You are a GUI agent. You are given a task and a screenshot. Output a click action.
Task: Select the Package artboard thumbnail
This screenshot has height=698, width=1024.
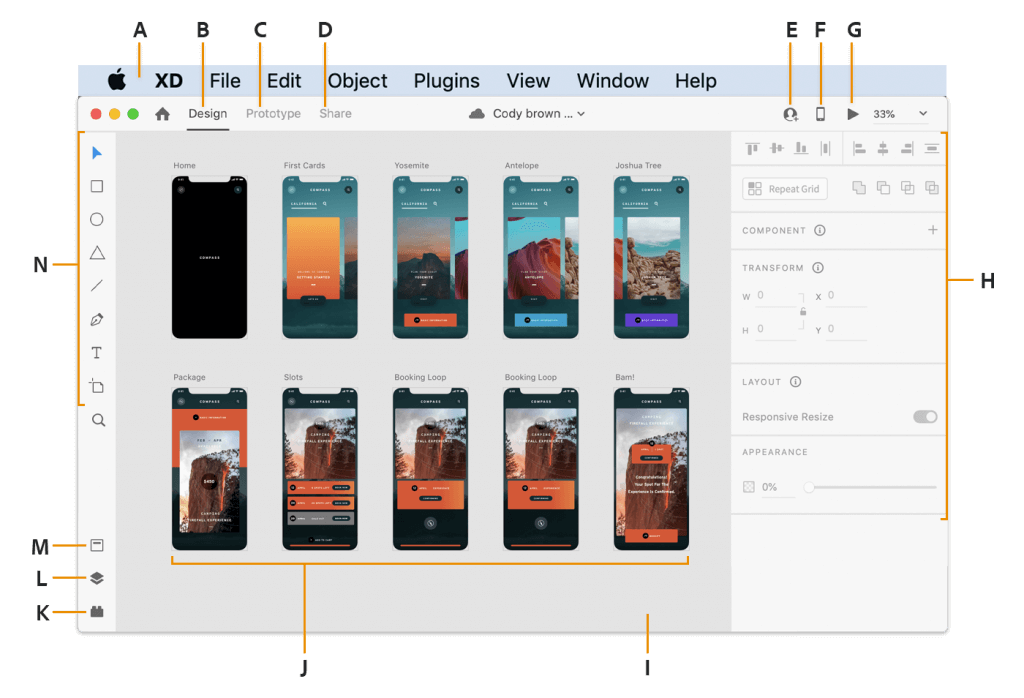(x=209, y=469)
